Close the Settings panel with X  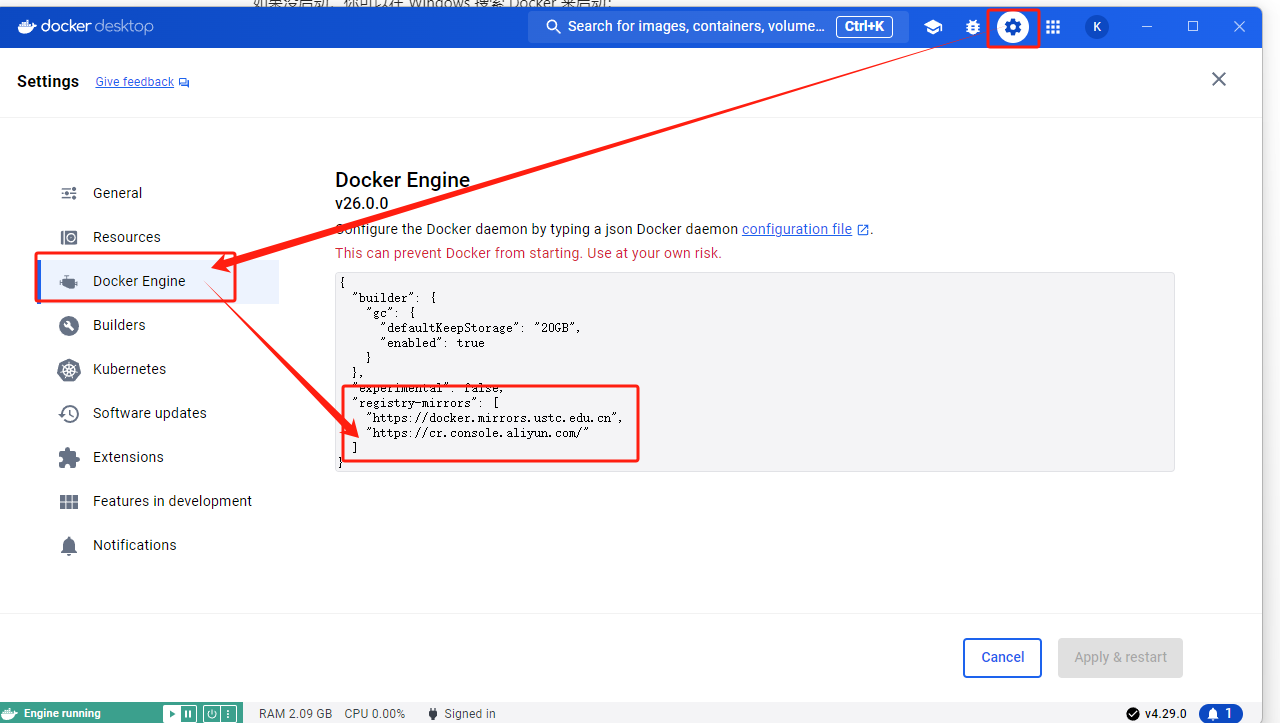[x=1219, y=79]
